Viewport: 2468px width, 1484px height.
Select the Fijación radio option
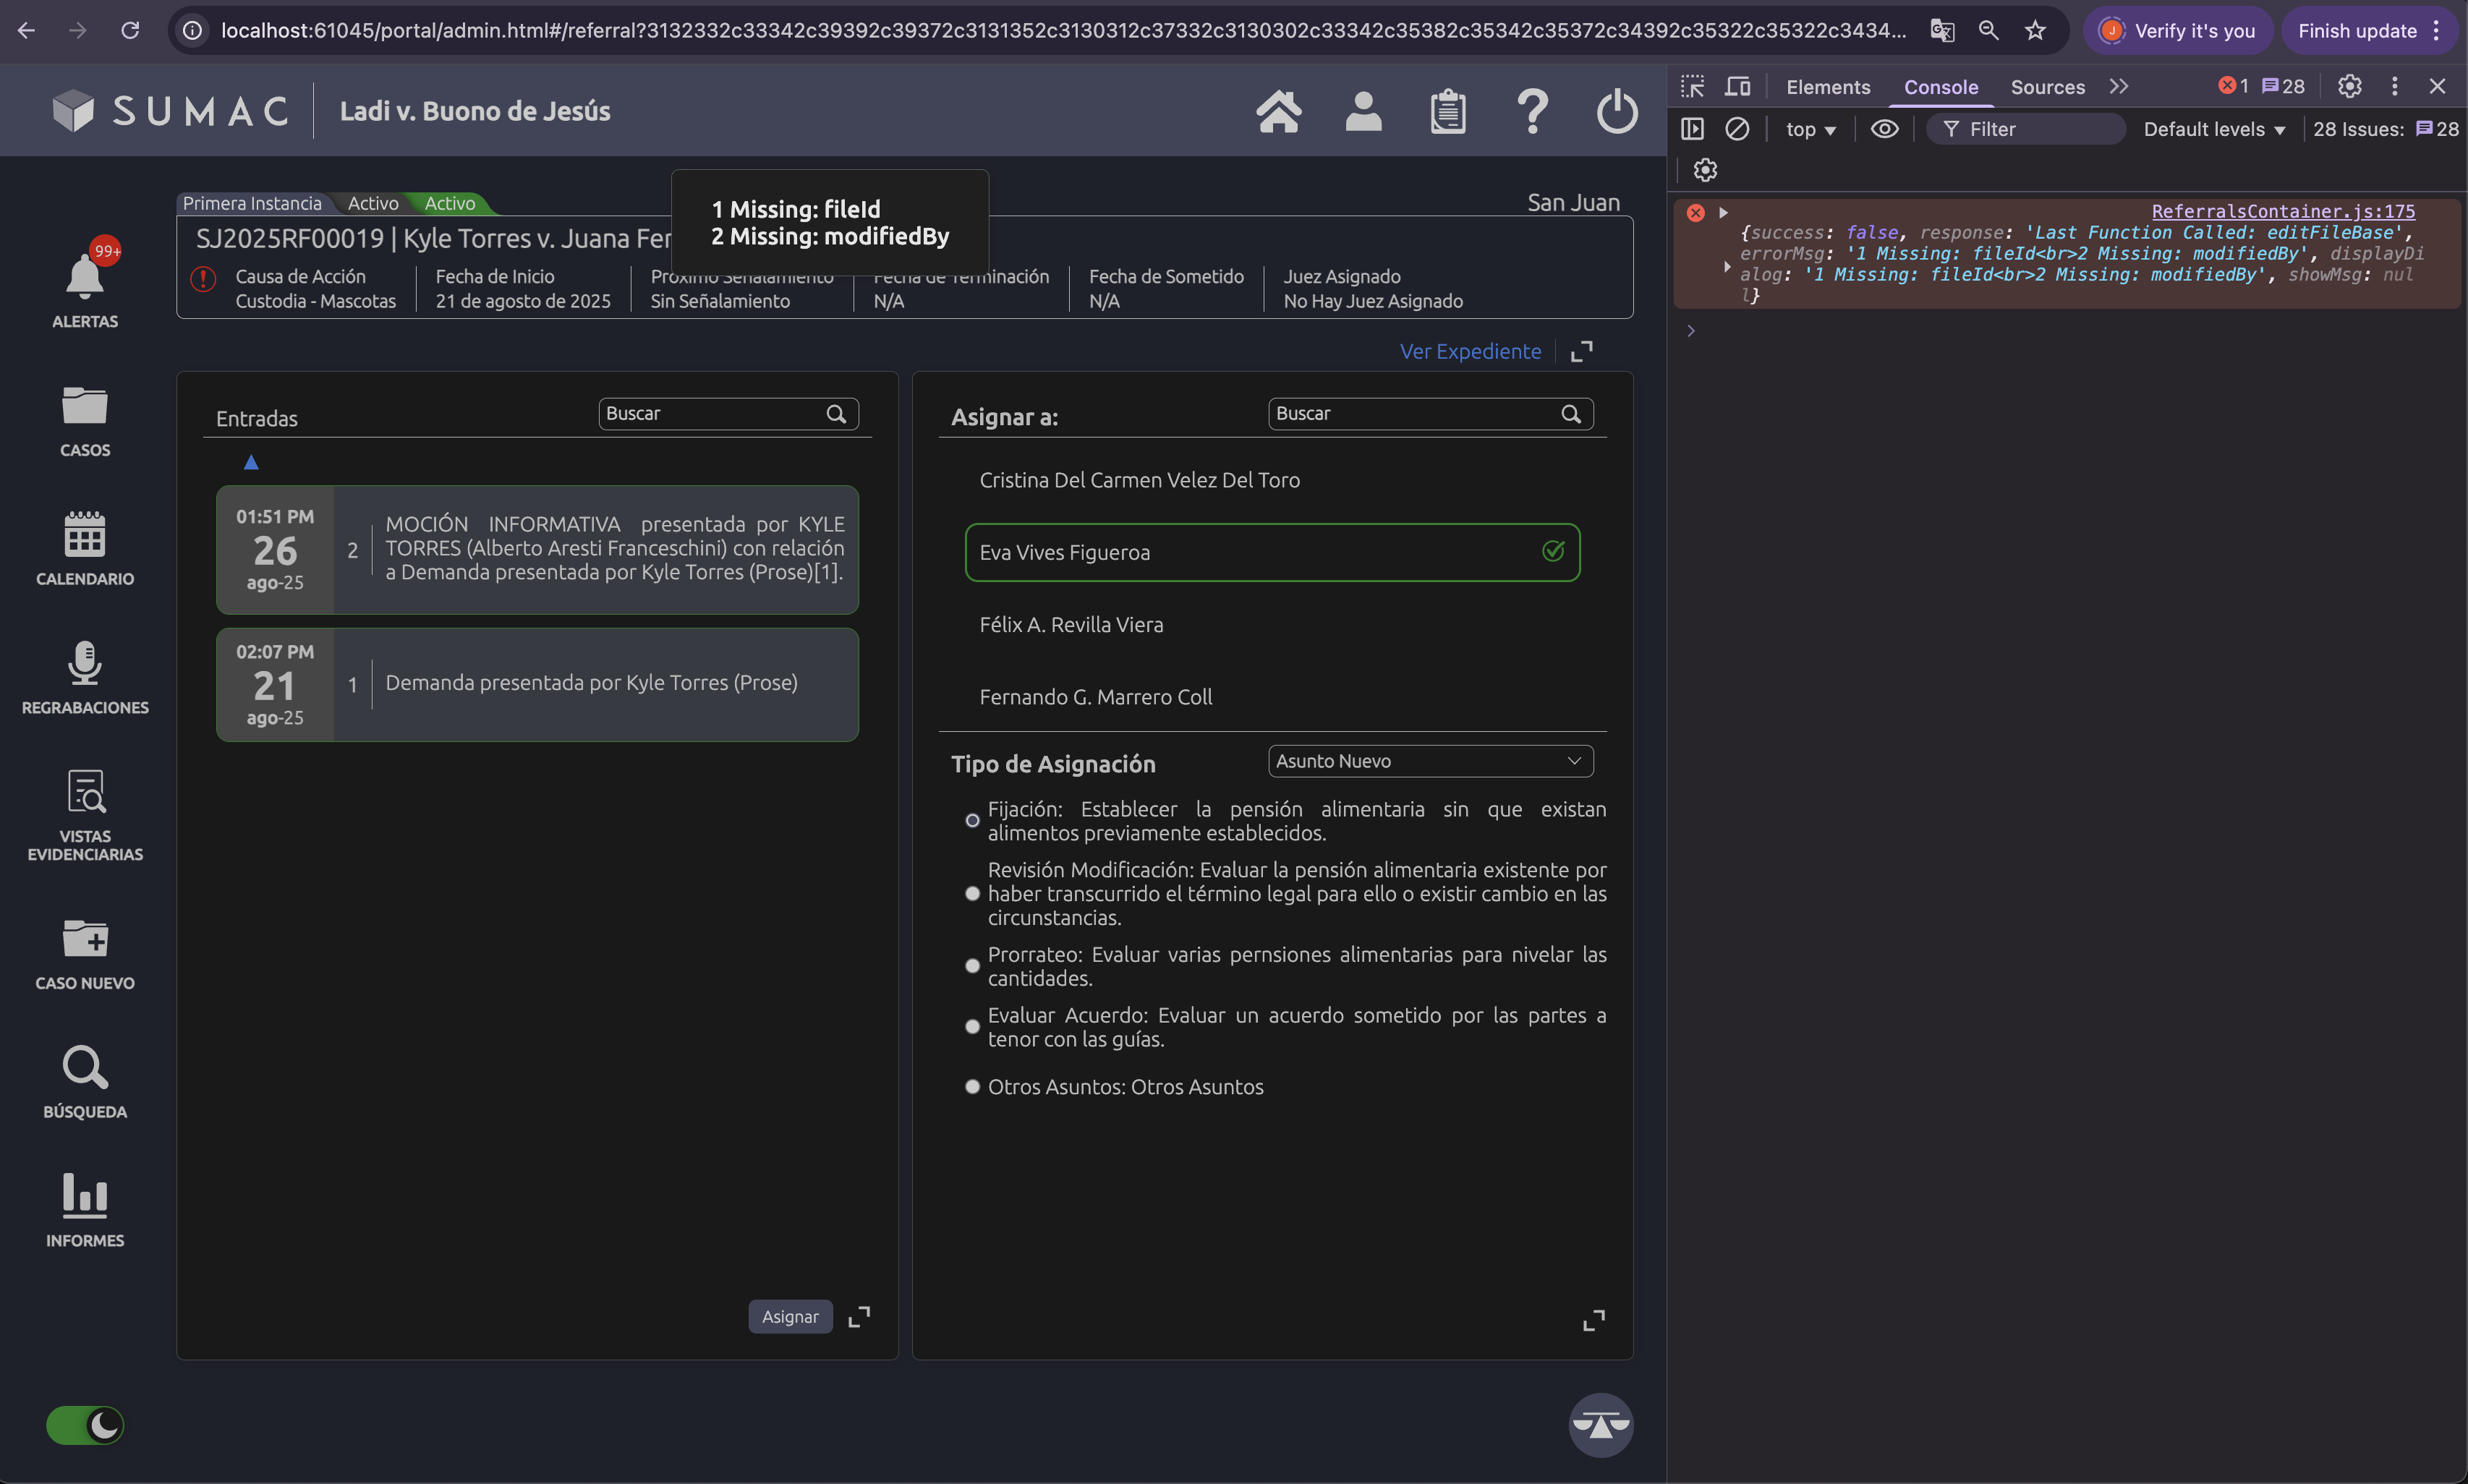tap(972, 821)
